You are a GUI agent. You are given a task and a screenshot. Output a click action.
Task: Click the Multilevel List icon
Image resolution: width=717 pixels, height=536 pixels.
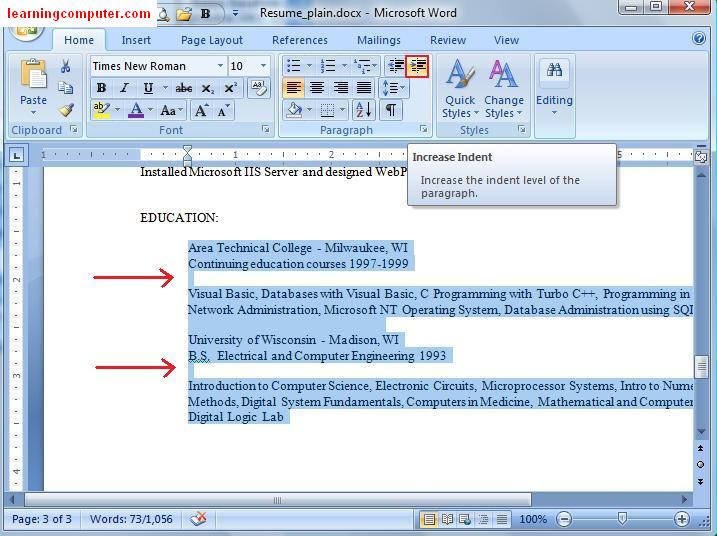click(x=362, y=66)
